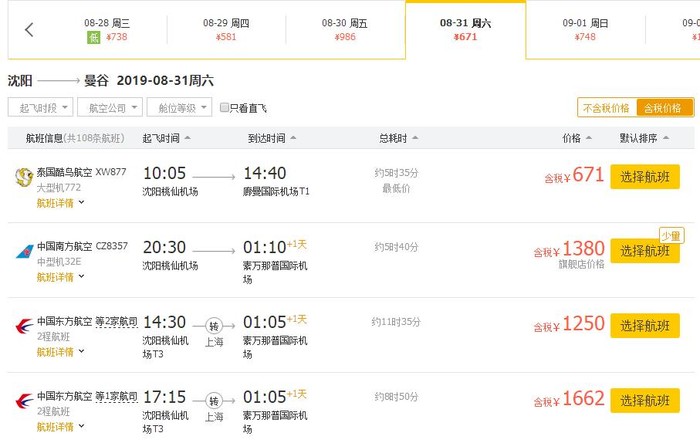The image size is (700, 443).
Task: Click the previous dates left arrow
Action: click(x=29, y=30)
